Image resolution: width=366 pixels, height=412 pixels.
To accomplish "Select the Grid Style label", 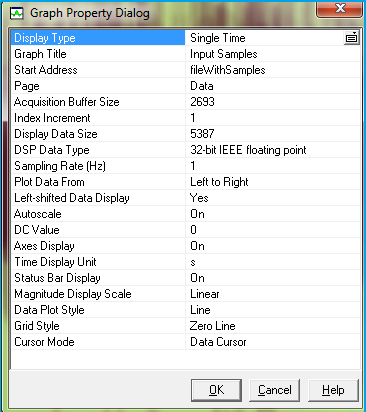I will point(37,326).
